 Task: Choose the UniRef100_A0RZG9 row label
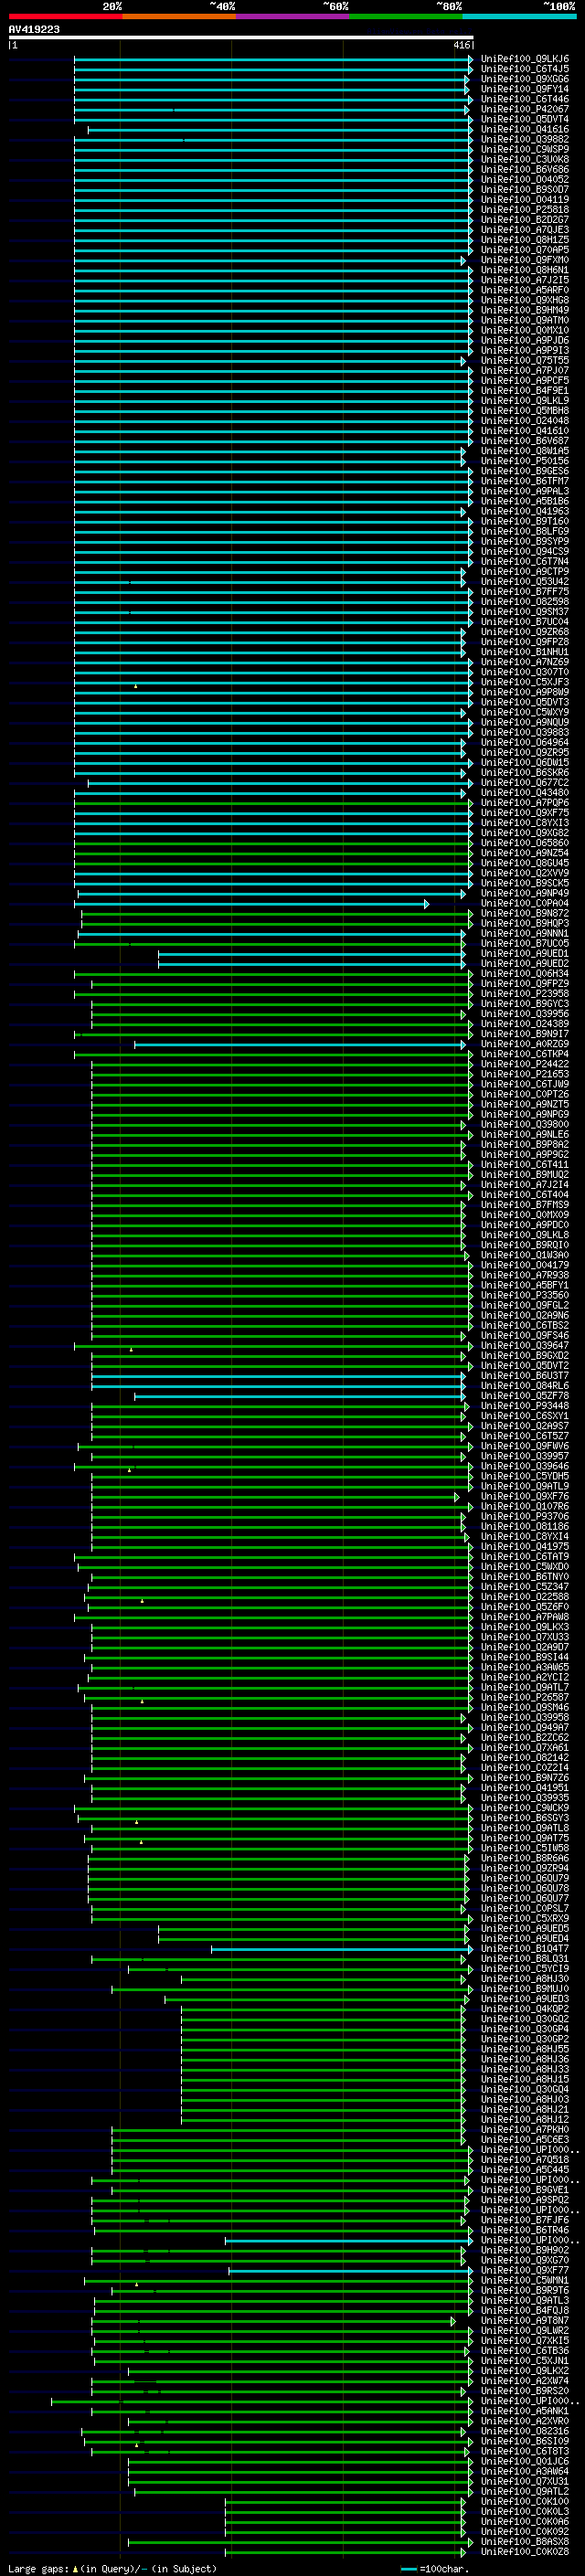[x=525, y=1044]
